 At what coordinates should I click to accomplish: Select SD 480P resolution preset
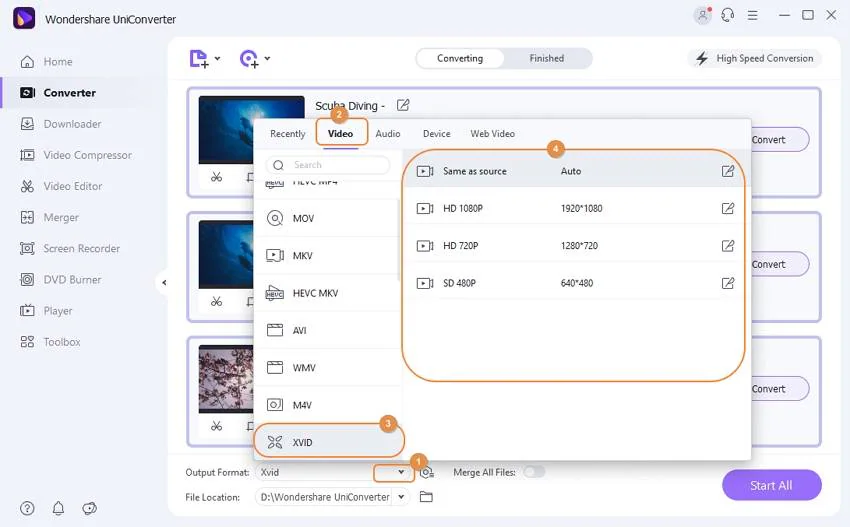(x=575, y=283)
